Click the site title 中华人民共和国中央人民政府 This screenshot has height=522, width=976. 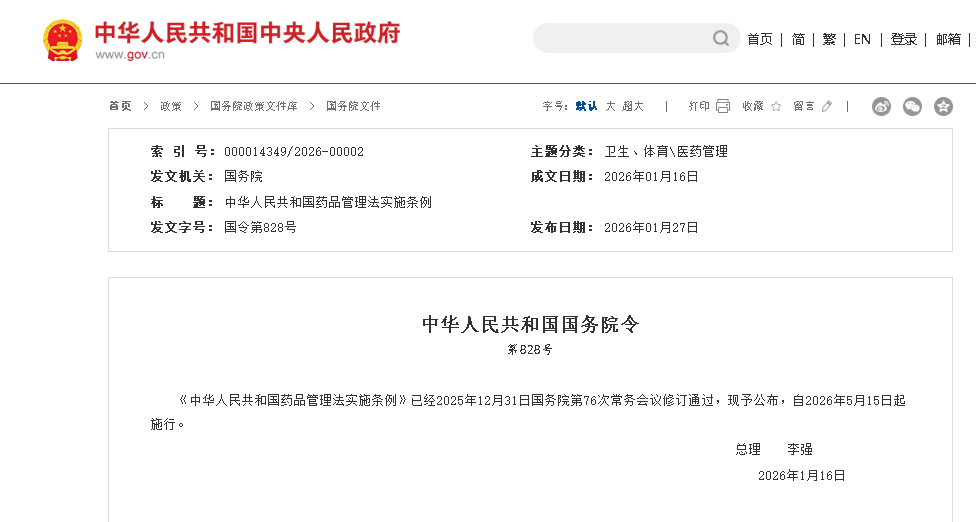247,33
